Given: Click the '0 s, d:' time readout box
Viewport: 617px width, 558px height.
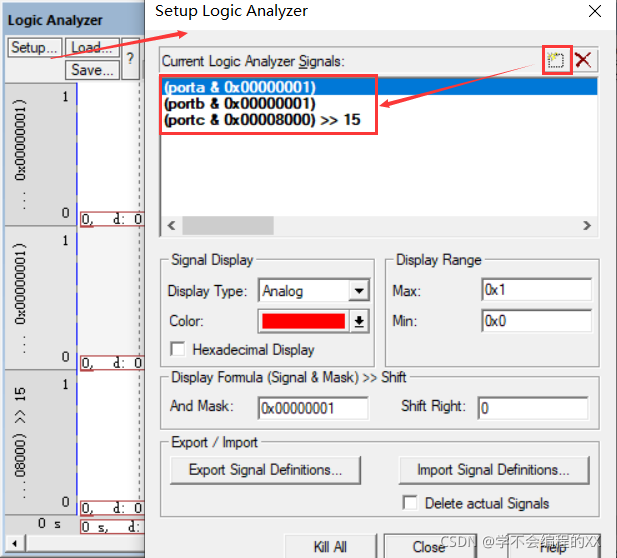Looking at the screenshot, I should point(112,527).
